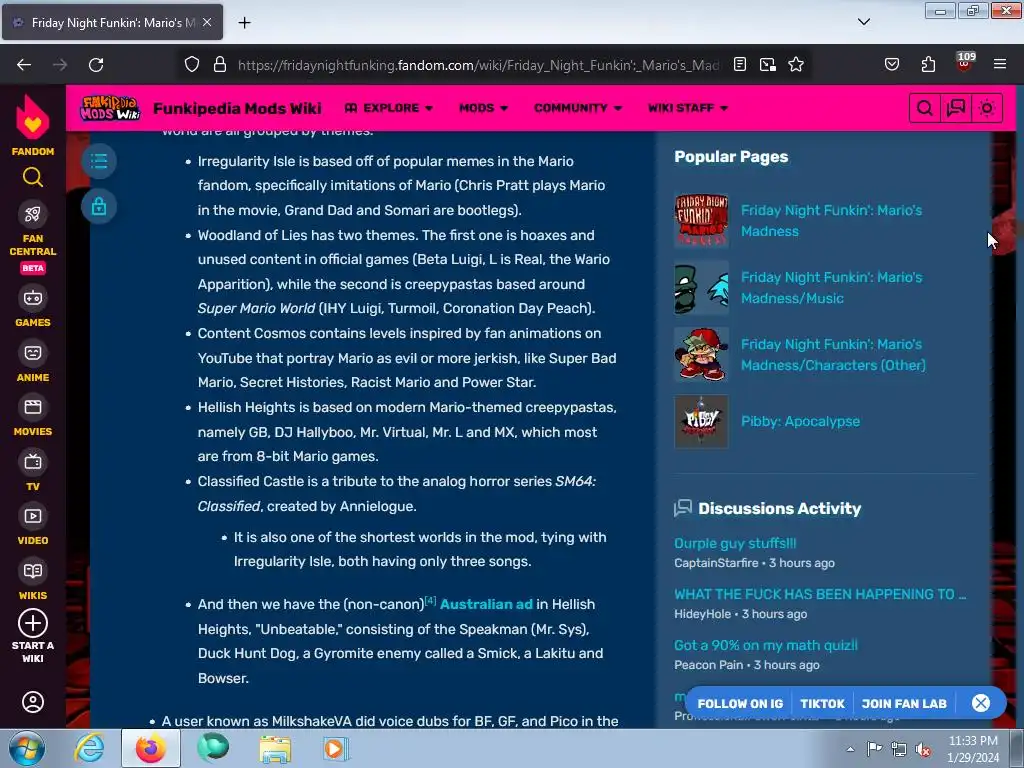Open HideyHole's all-caps discussion post
The image size is (1024, 768).
820,594
